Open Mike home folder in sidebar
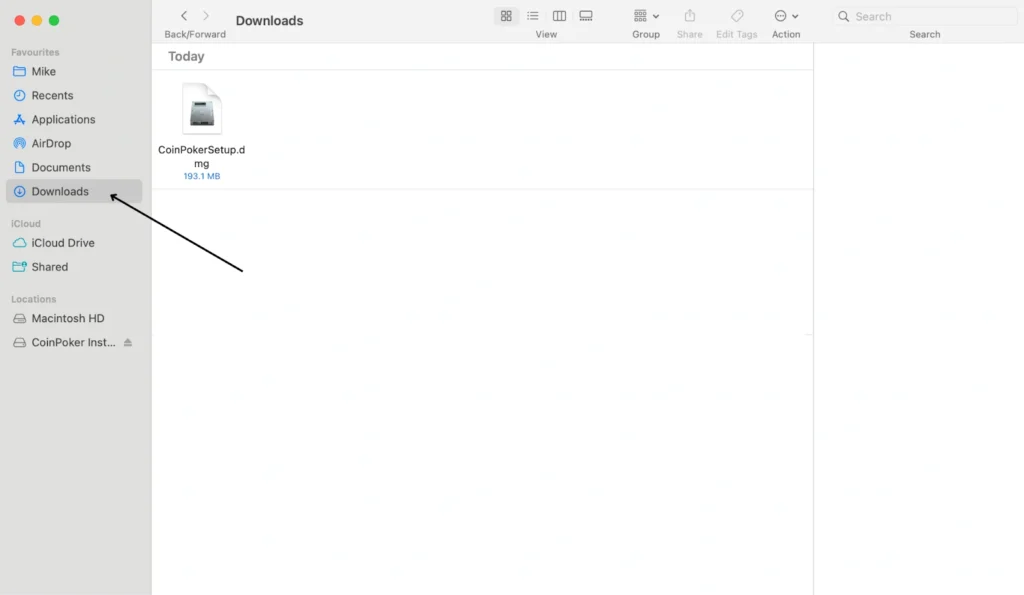Screen dimensions: 1024x595 (43, 72)
